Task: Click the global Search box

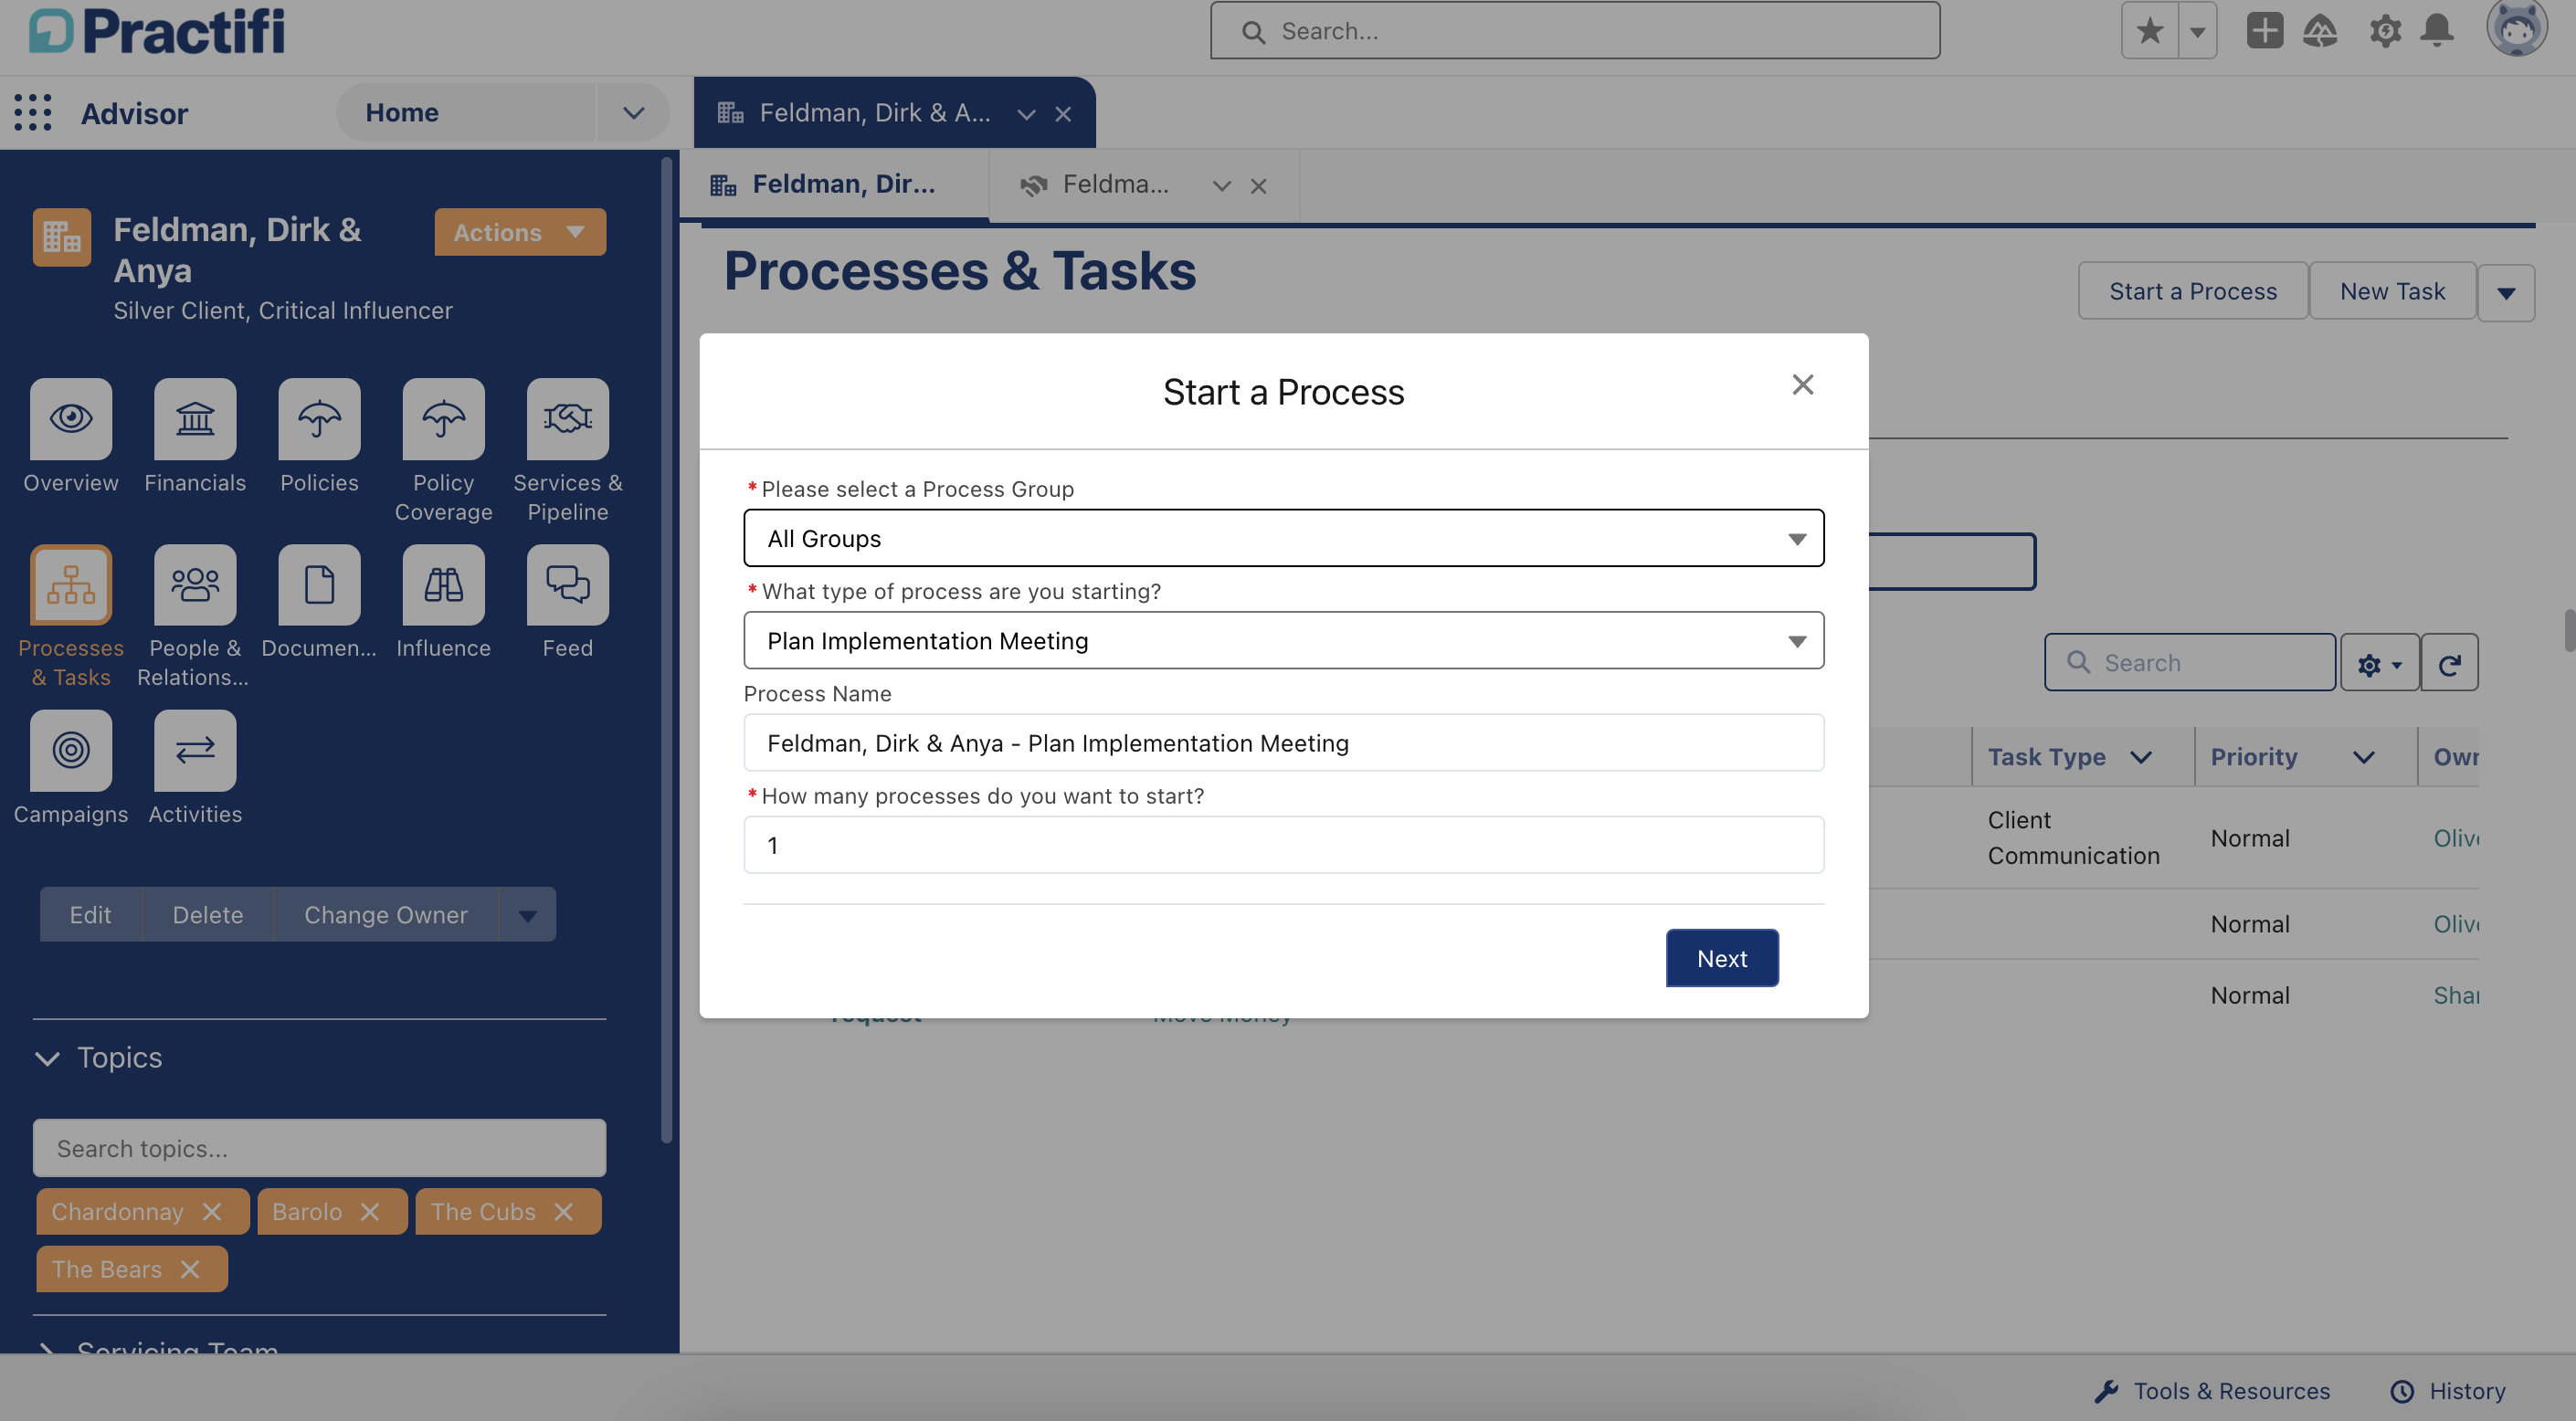Action: pyautogui.click(x=1574, y=31)
